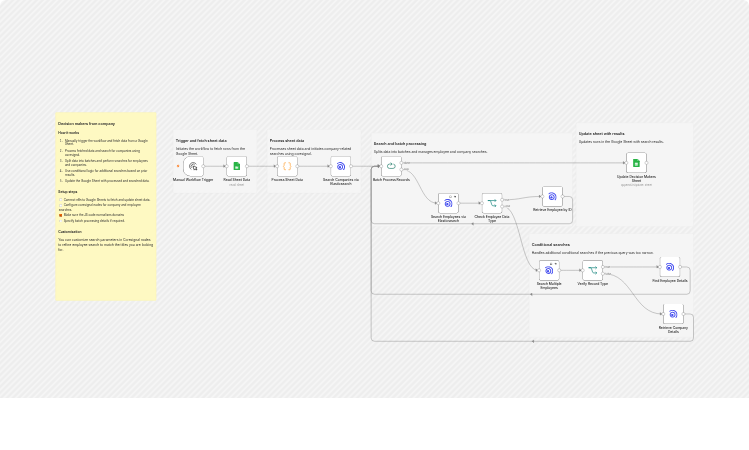Click the 'Process sheet data' note heading

[287, 141]
